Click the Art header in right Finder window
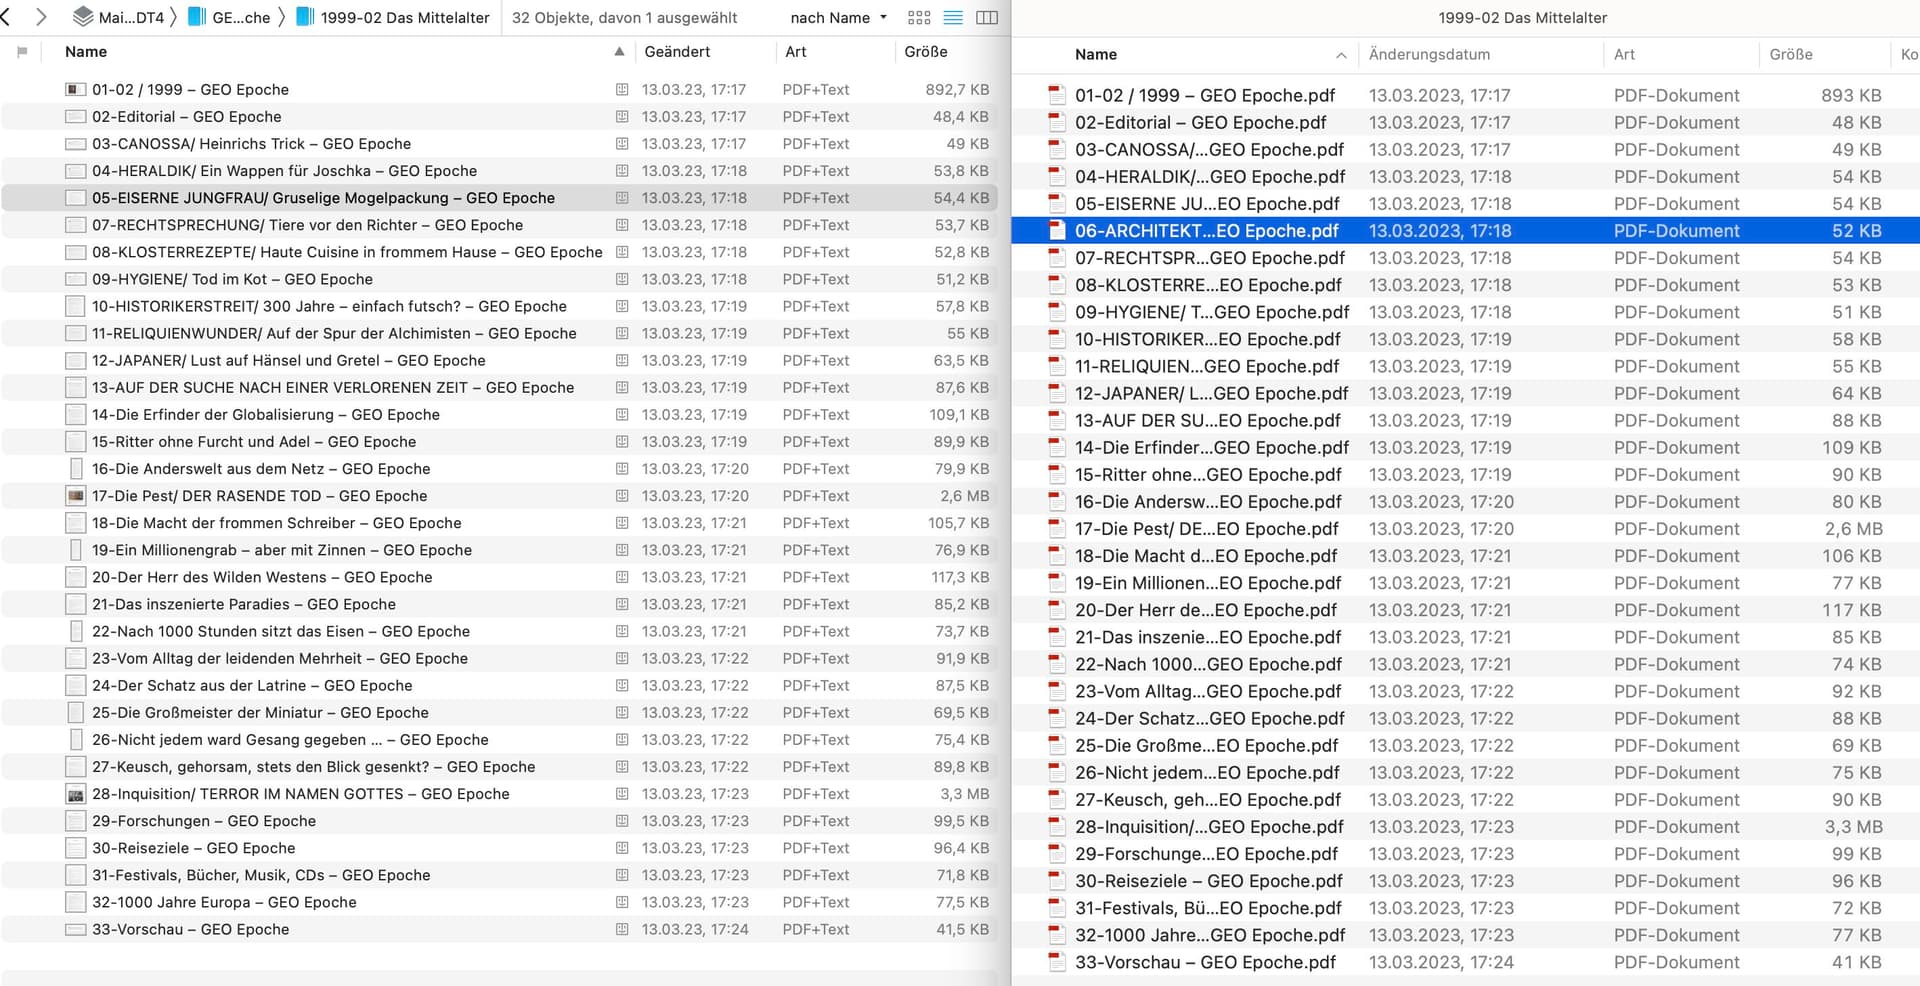The image size is (1920, 986). coord(1624,54)
